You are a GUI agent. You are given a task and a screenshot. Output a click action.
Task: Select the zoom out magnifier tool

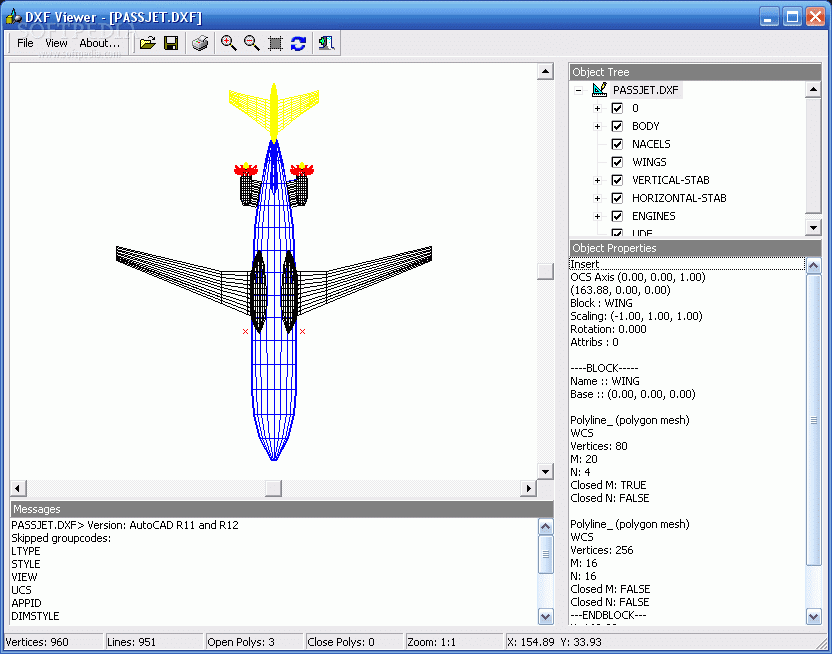(252, 43)
